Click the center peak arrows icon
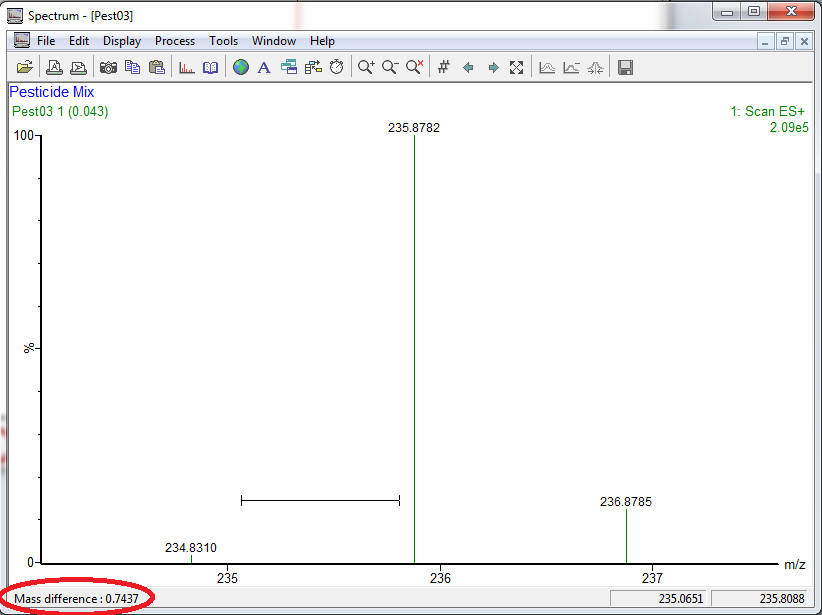Screen dimensions: 822x615 coord(596,68)
